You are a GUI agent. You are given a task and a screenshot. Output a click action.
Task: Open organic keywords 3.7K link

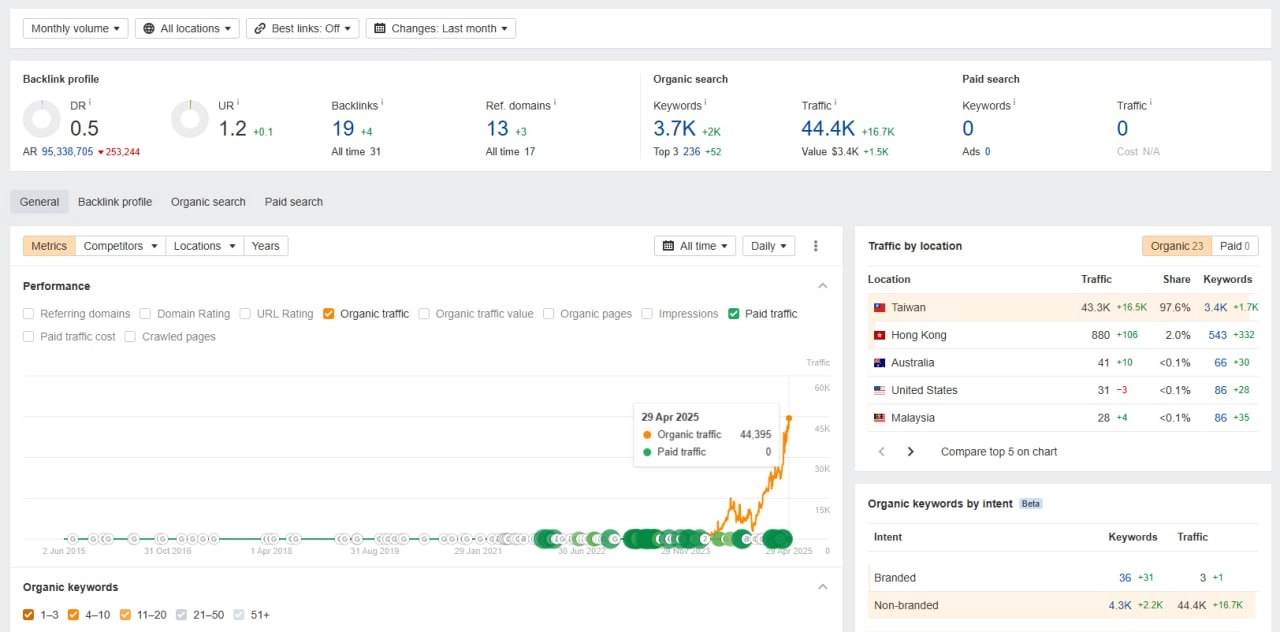point(674,128)
